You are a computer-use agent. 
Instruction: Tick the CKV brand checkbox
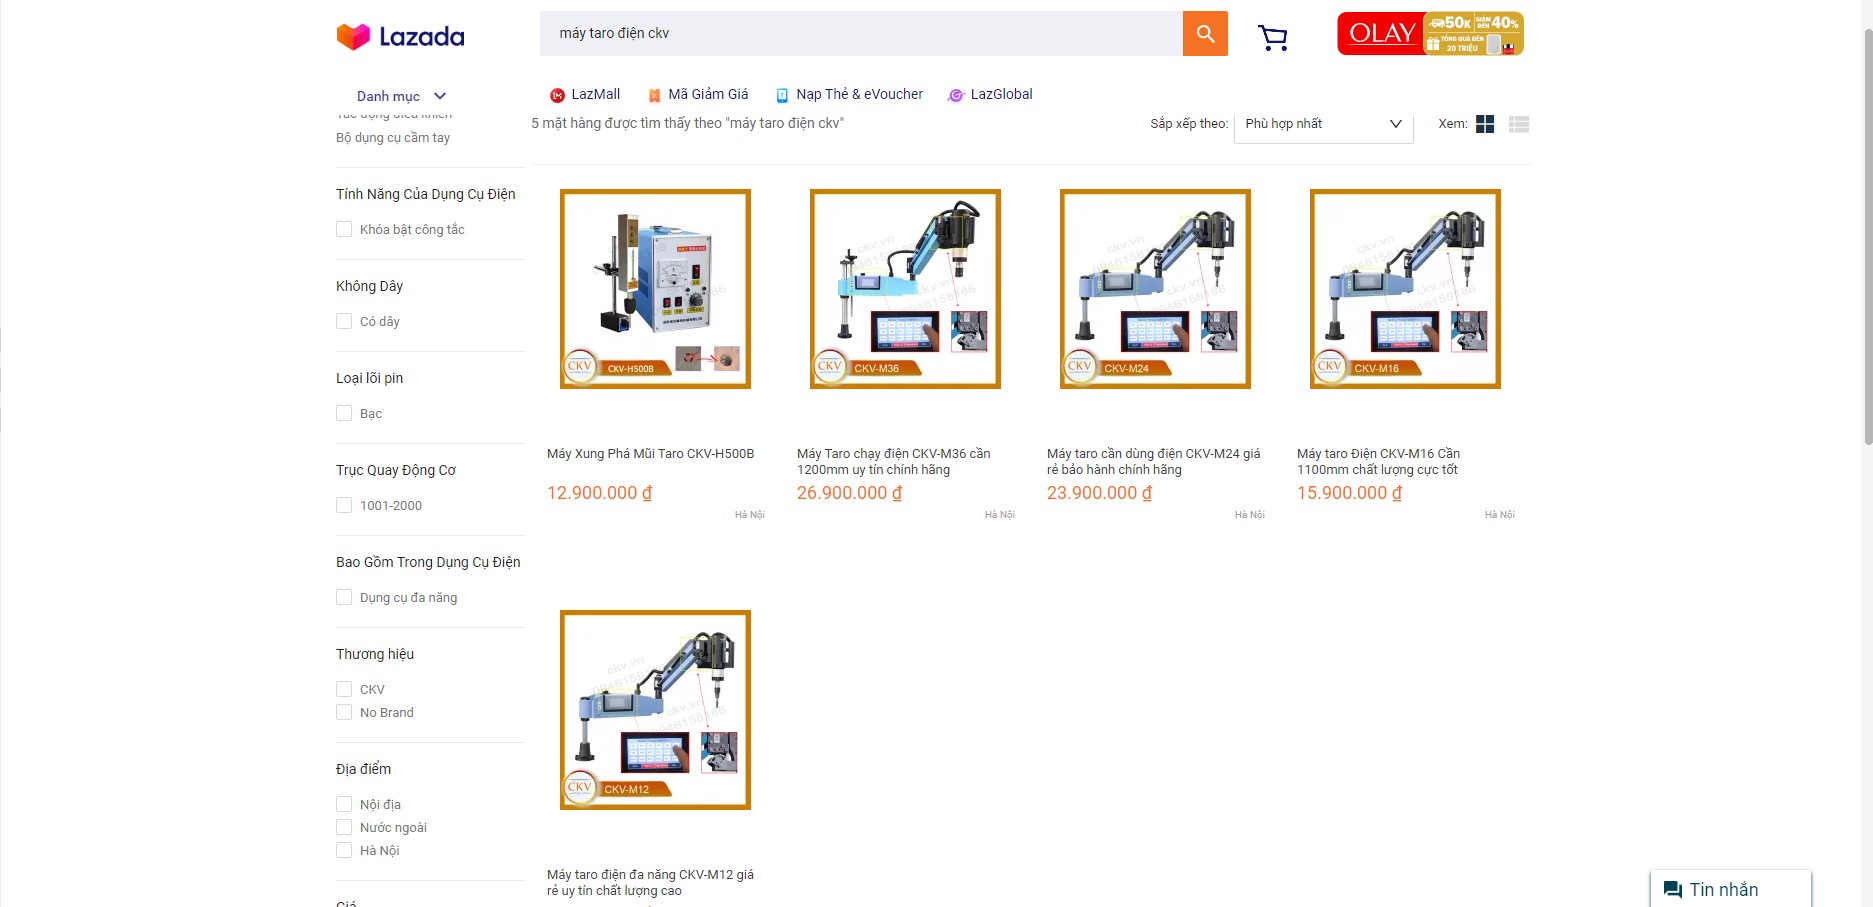344,689
